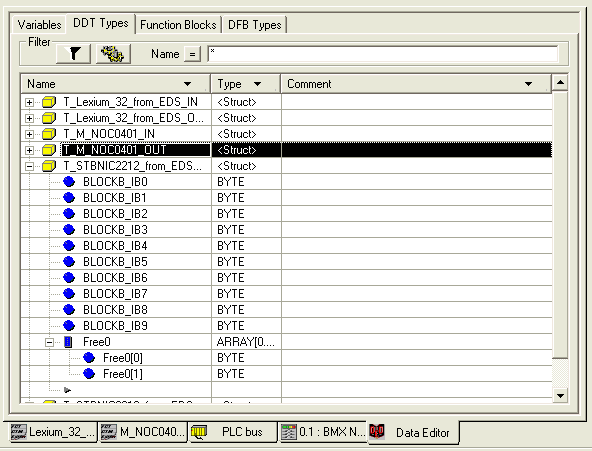The width and height of the screenshot is (592, 451).
Task: Collapse the Free0 array node
Action: pos(49,342)
